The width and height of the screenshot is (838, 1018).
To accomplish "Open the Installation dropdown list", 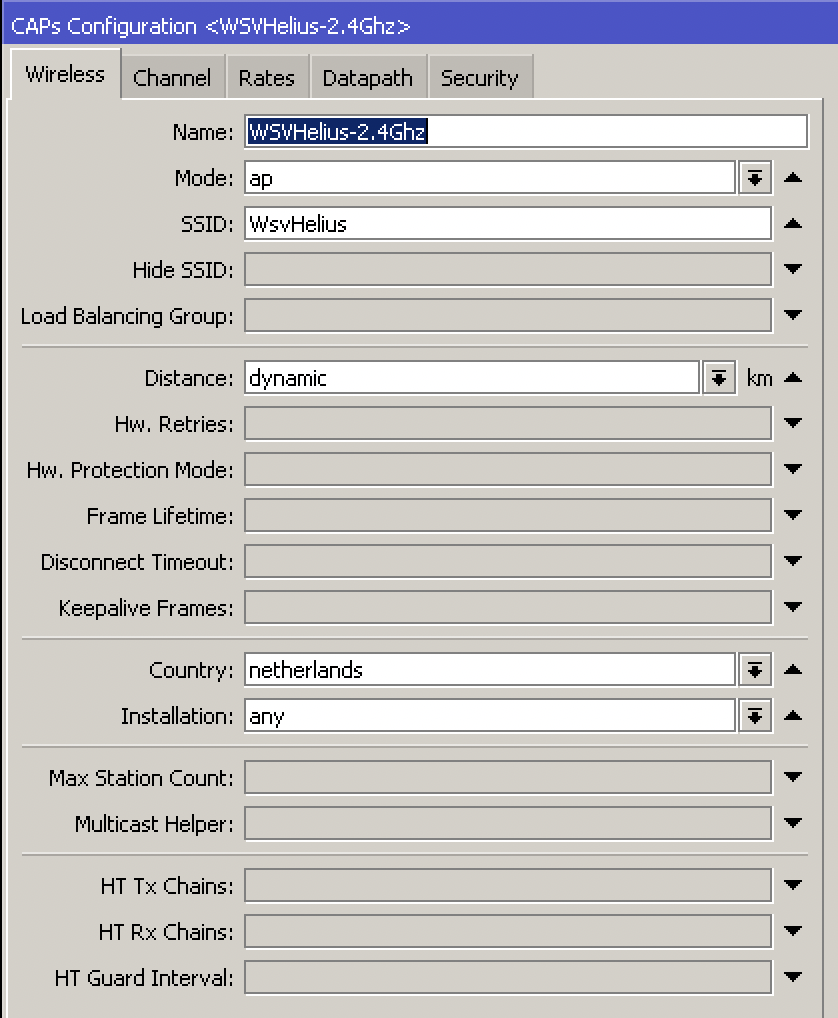I will click(754, 715).
